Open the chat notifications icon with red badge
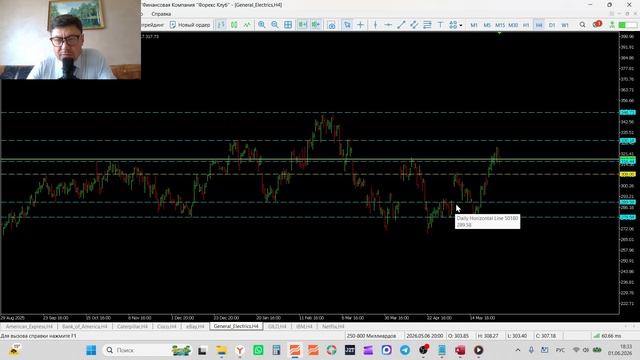The image size is (640, 360). [x=597, y=24]
